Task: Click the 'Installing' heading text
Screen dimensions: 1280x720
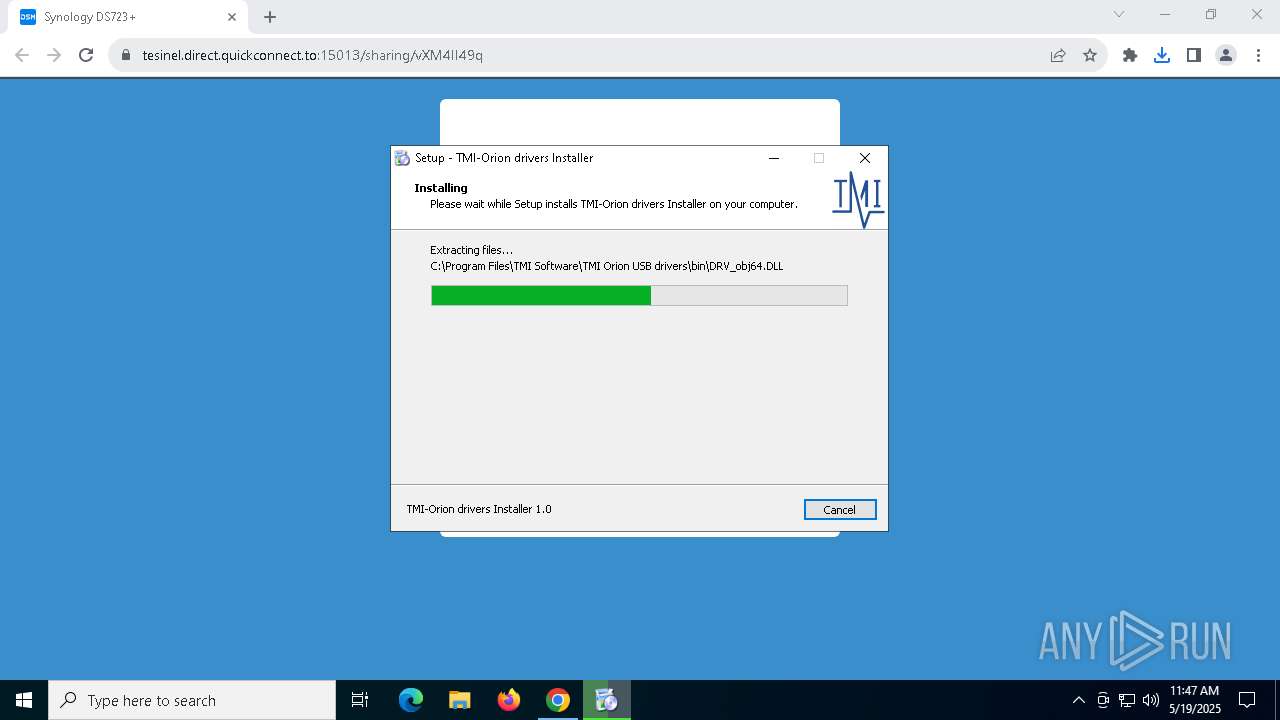Action: click(441, 188)
